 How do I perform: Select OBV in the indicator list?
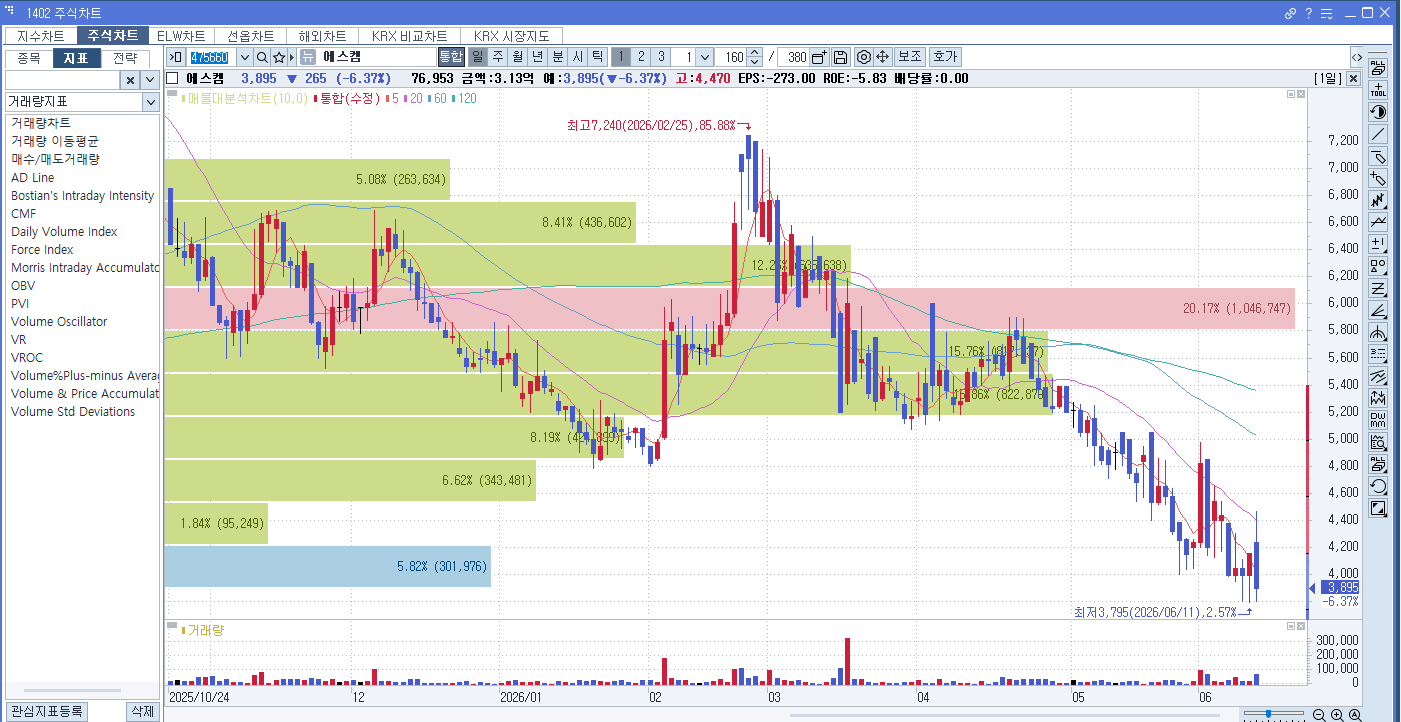pos(23,286)
